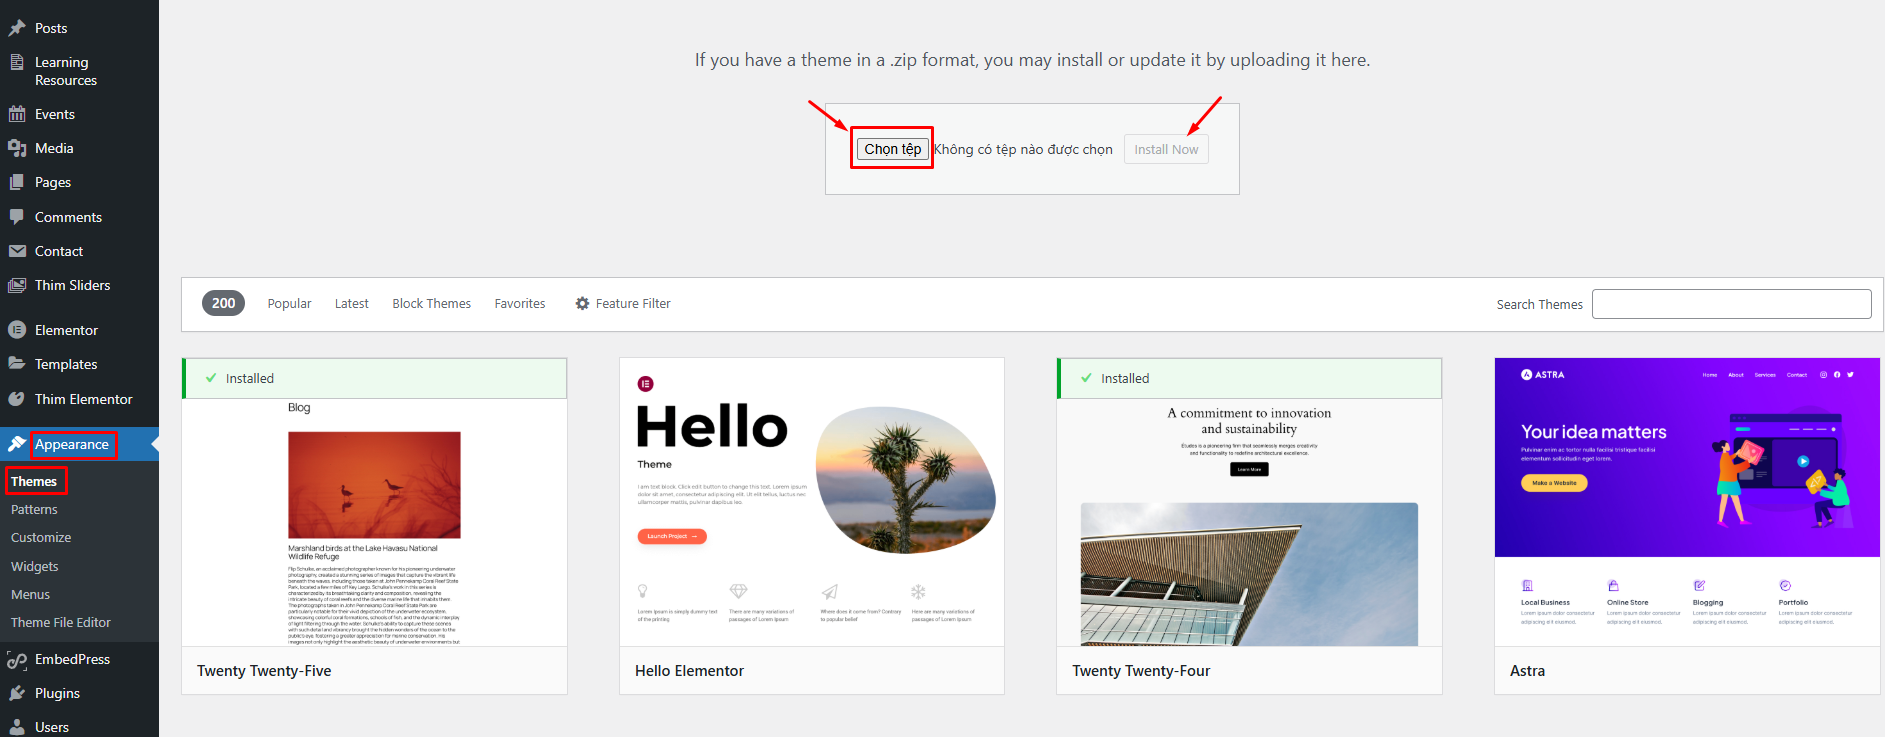Open the Templates folder icon

coord(17,364)
